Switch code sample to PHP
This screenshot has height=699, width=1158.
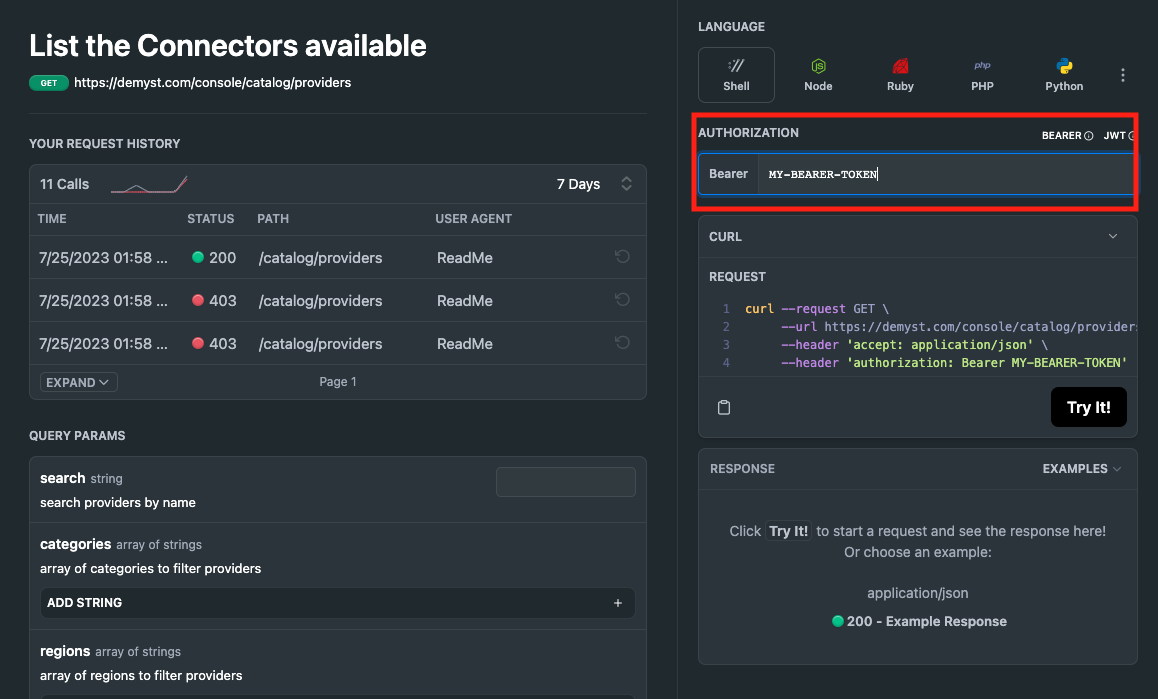tap(982, 75)
